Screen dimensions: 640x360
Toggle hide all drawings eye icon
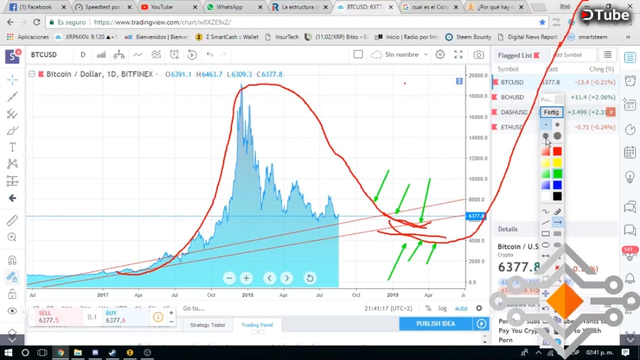(12, 311)
